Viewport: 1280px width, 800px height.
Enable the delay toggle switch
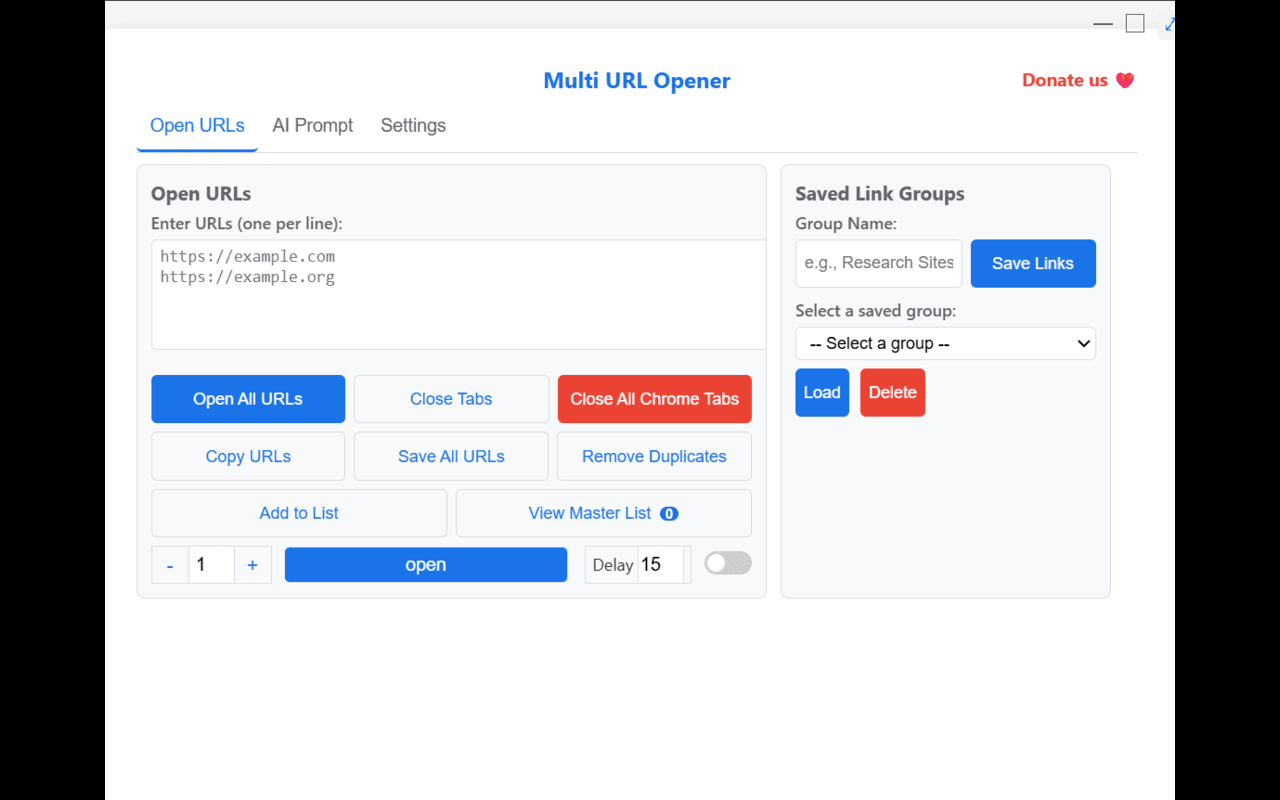click(x=728, y=563)
